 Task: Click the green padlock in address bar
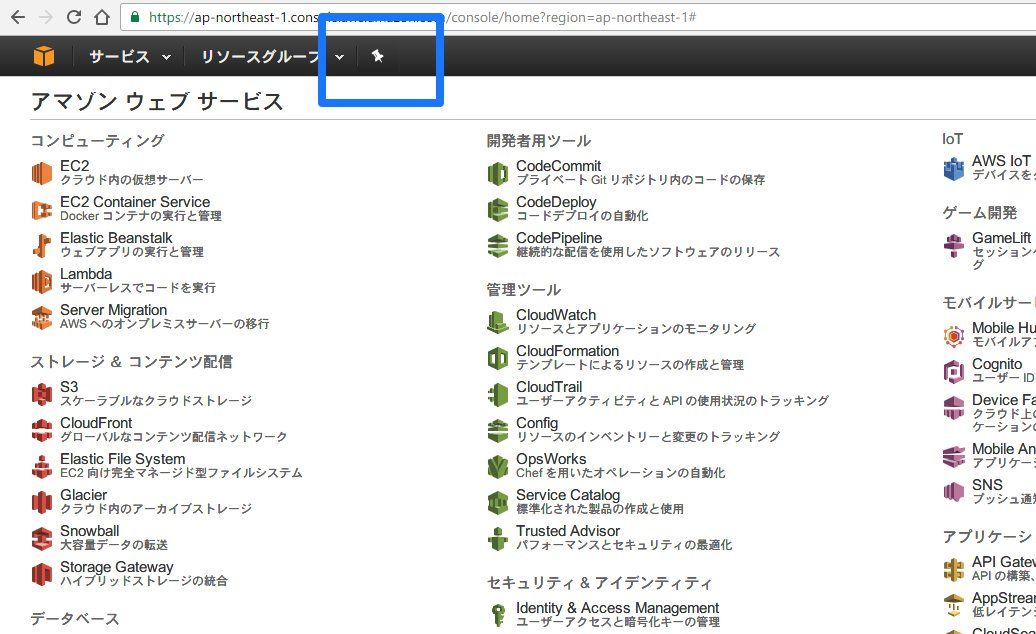[x=135, y=17]
